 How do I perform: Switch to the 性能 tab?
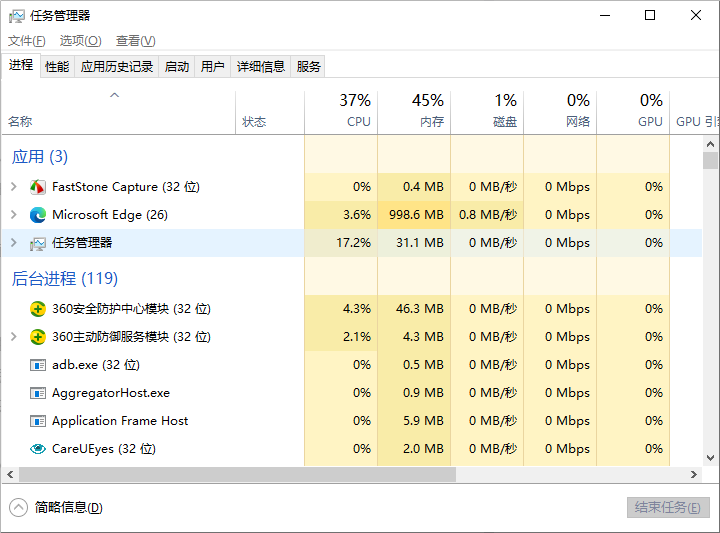(x=57, y=67)
